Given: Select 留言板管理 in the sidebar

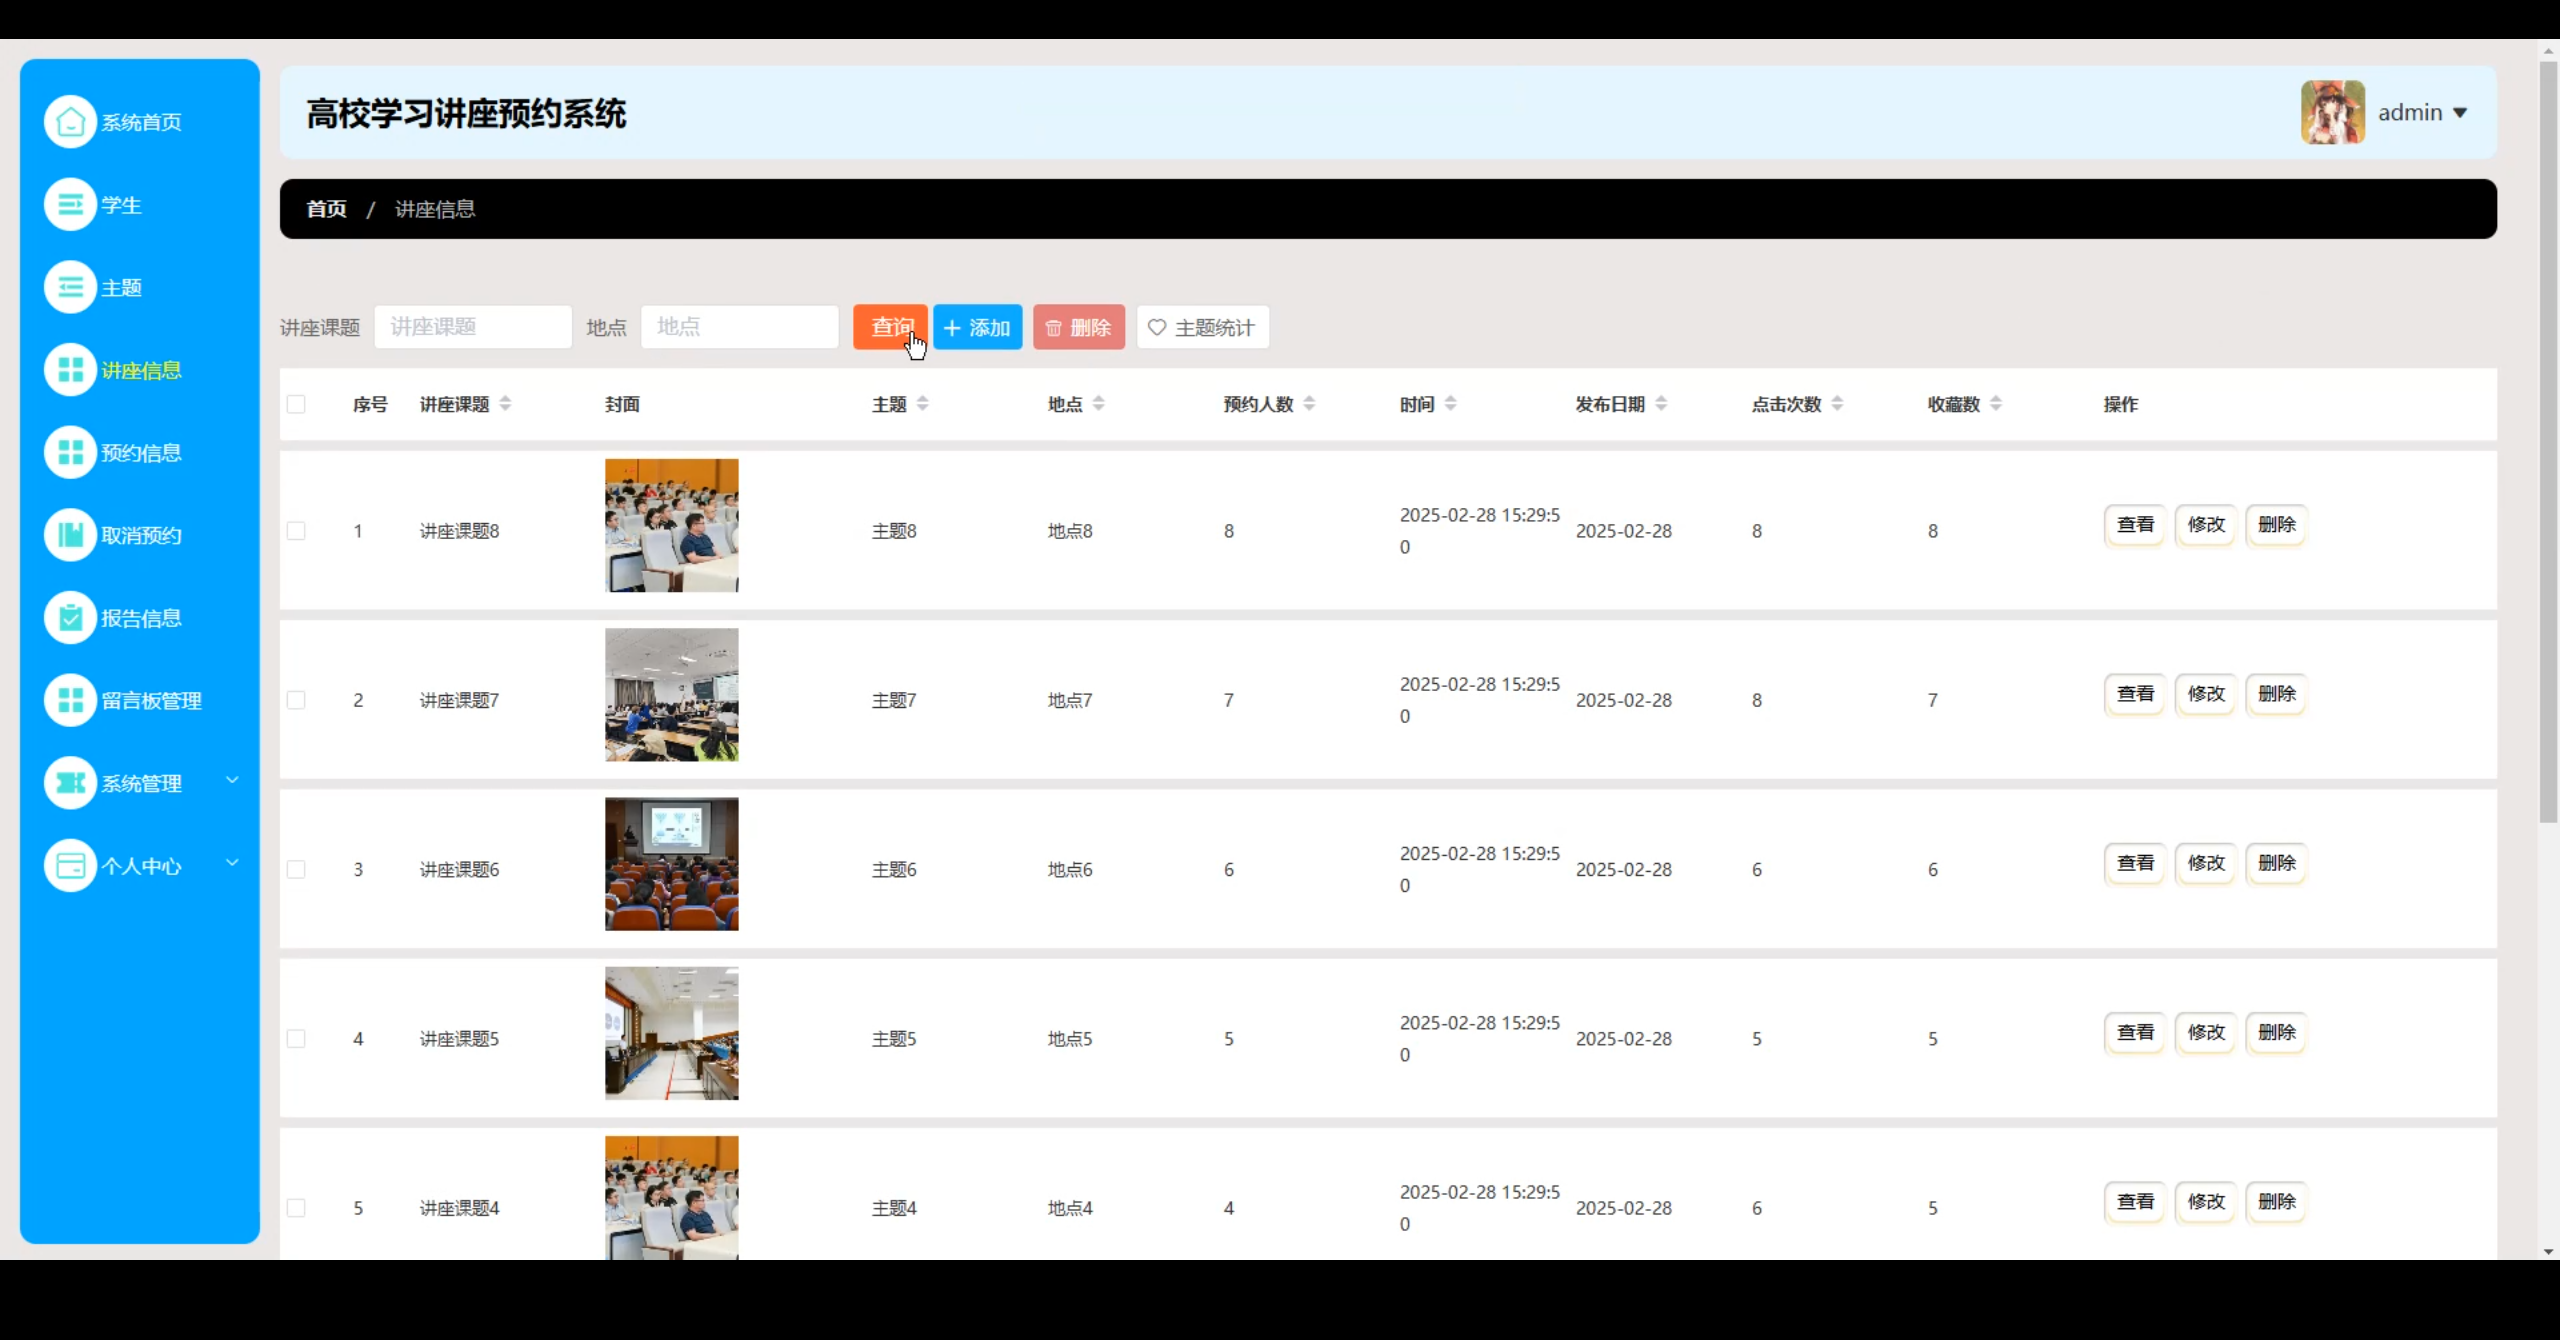Looking at the screenshot, I should pyautogui.click(x=152, y=700).
